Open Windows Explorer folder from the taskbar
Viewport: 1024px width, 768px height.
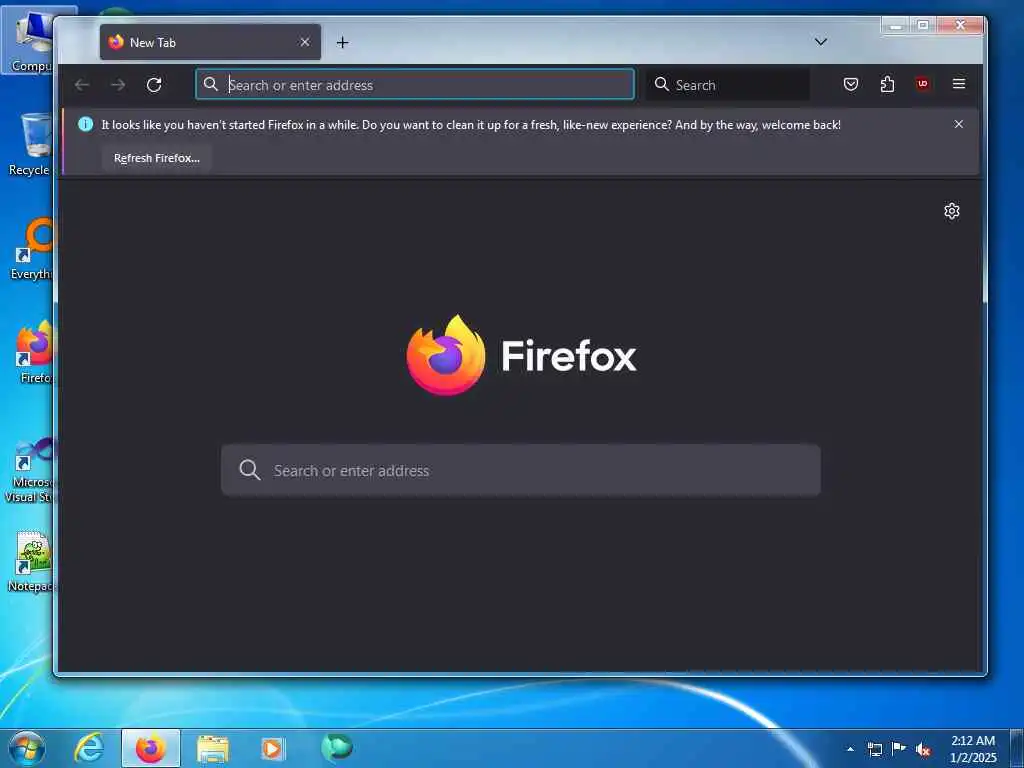click(x=213, y=749)
